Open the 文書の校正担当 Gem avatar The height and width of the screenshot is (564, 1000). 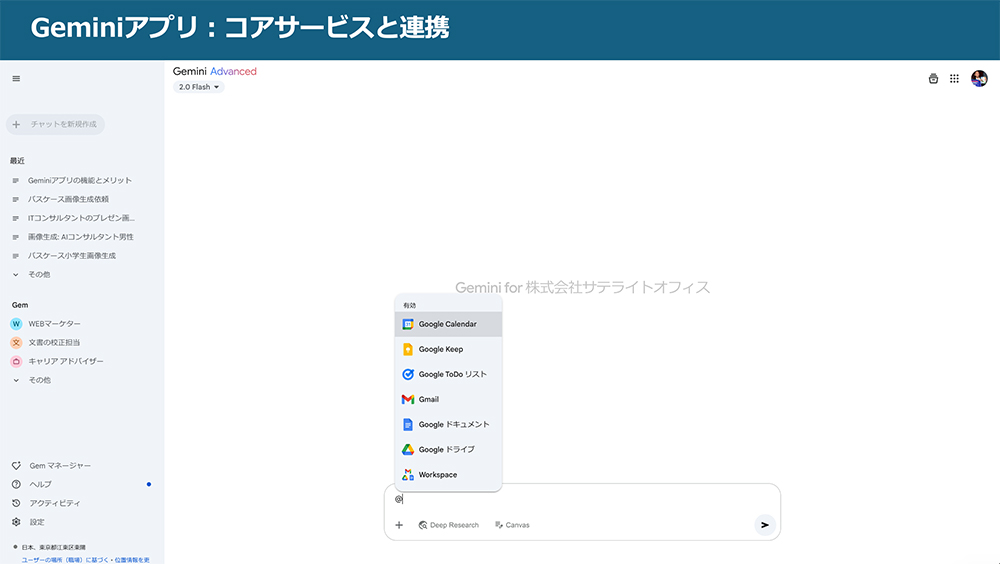click(17, 343)
